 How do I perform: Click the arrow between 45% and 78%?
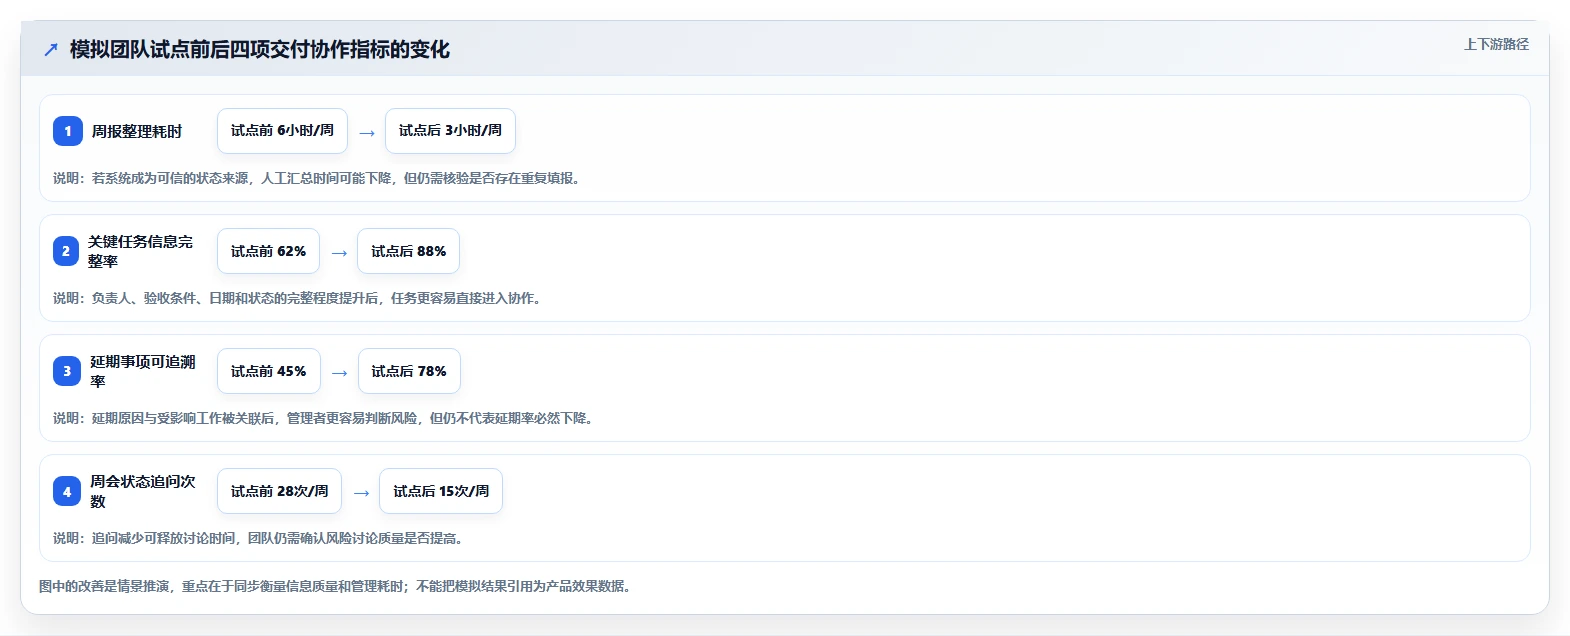pyautogui.click(x=340, y=372)
